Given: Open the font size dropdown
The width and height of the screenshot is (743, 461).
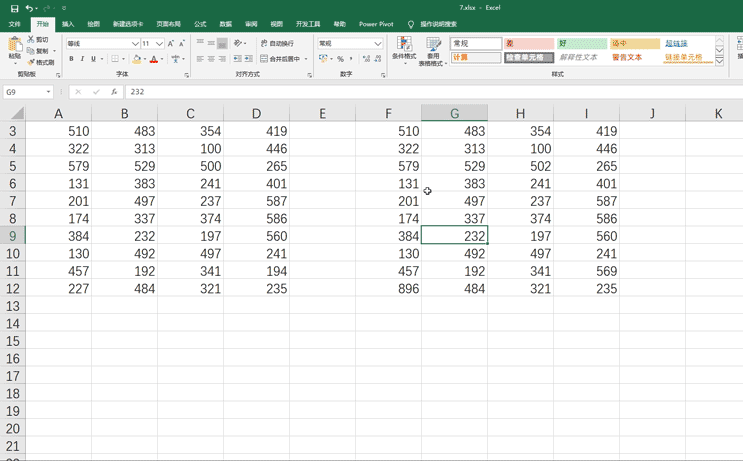Looking at the screenshot, I should coord(159,44).
